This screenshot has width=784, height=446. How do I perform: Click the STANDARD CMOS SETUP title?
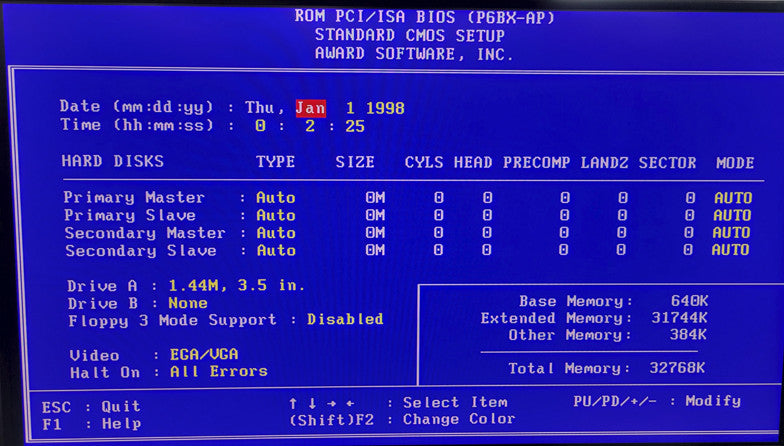tap(410, 36)
